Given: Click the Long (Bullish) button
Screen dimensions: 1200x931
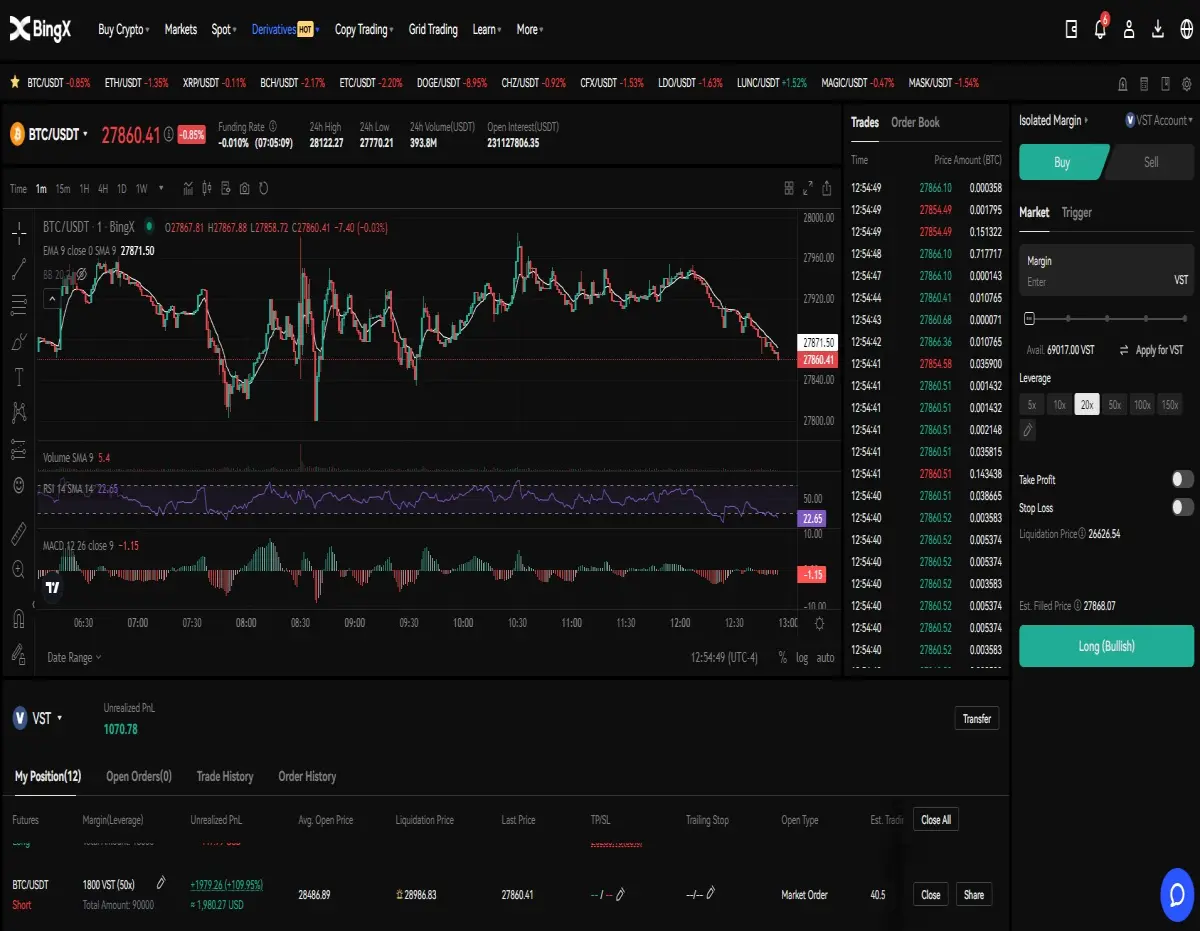Looking at the screenshot, I should click(1106, 646).
